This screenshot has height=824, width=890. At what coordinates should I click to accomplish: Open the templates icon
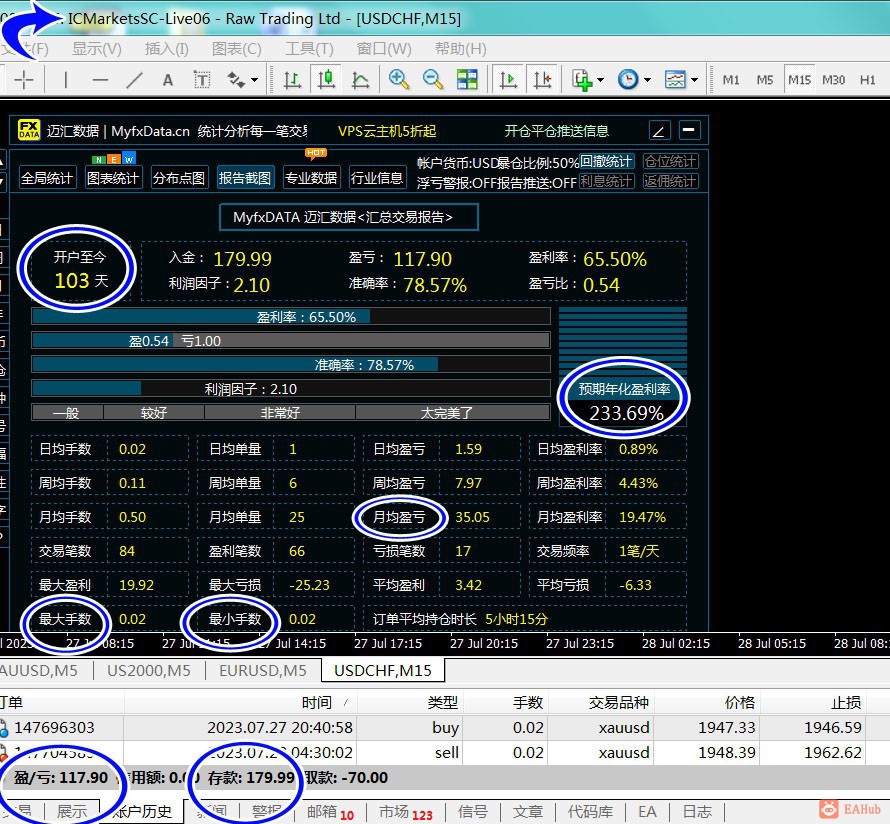(x=675, y=80)
